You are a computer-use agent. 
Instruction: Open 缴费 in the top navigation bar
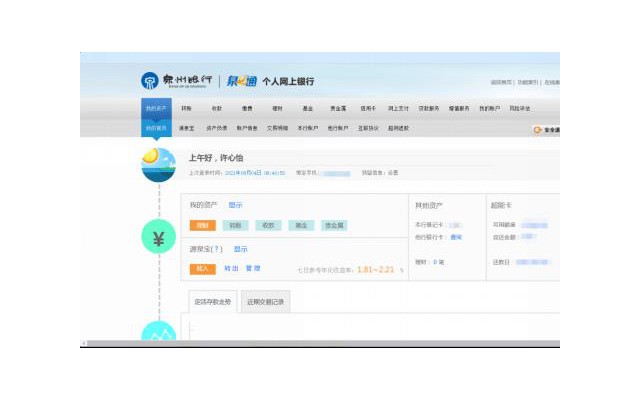click(x=247, y=109)
